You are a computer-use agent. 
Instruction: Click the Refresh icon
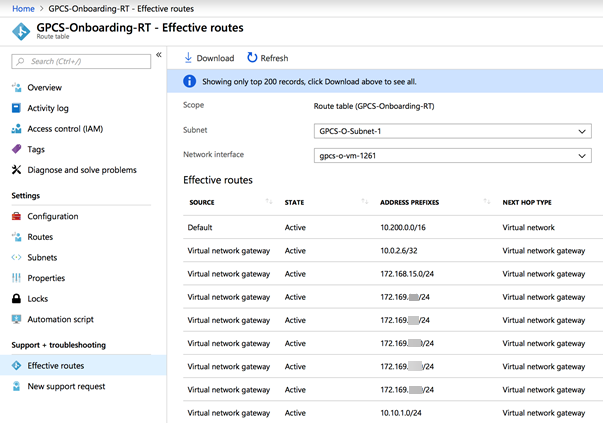[252, 58]
